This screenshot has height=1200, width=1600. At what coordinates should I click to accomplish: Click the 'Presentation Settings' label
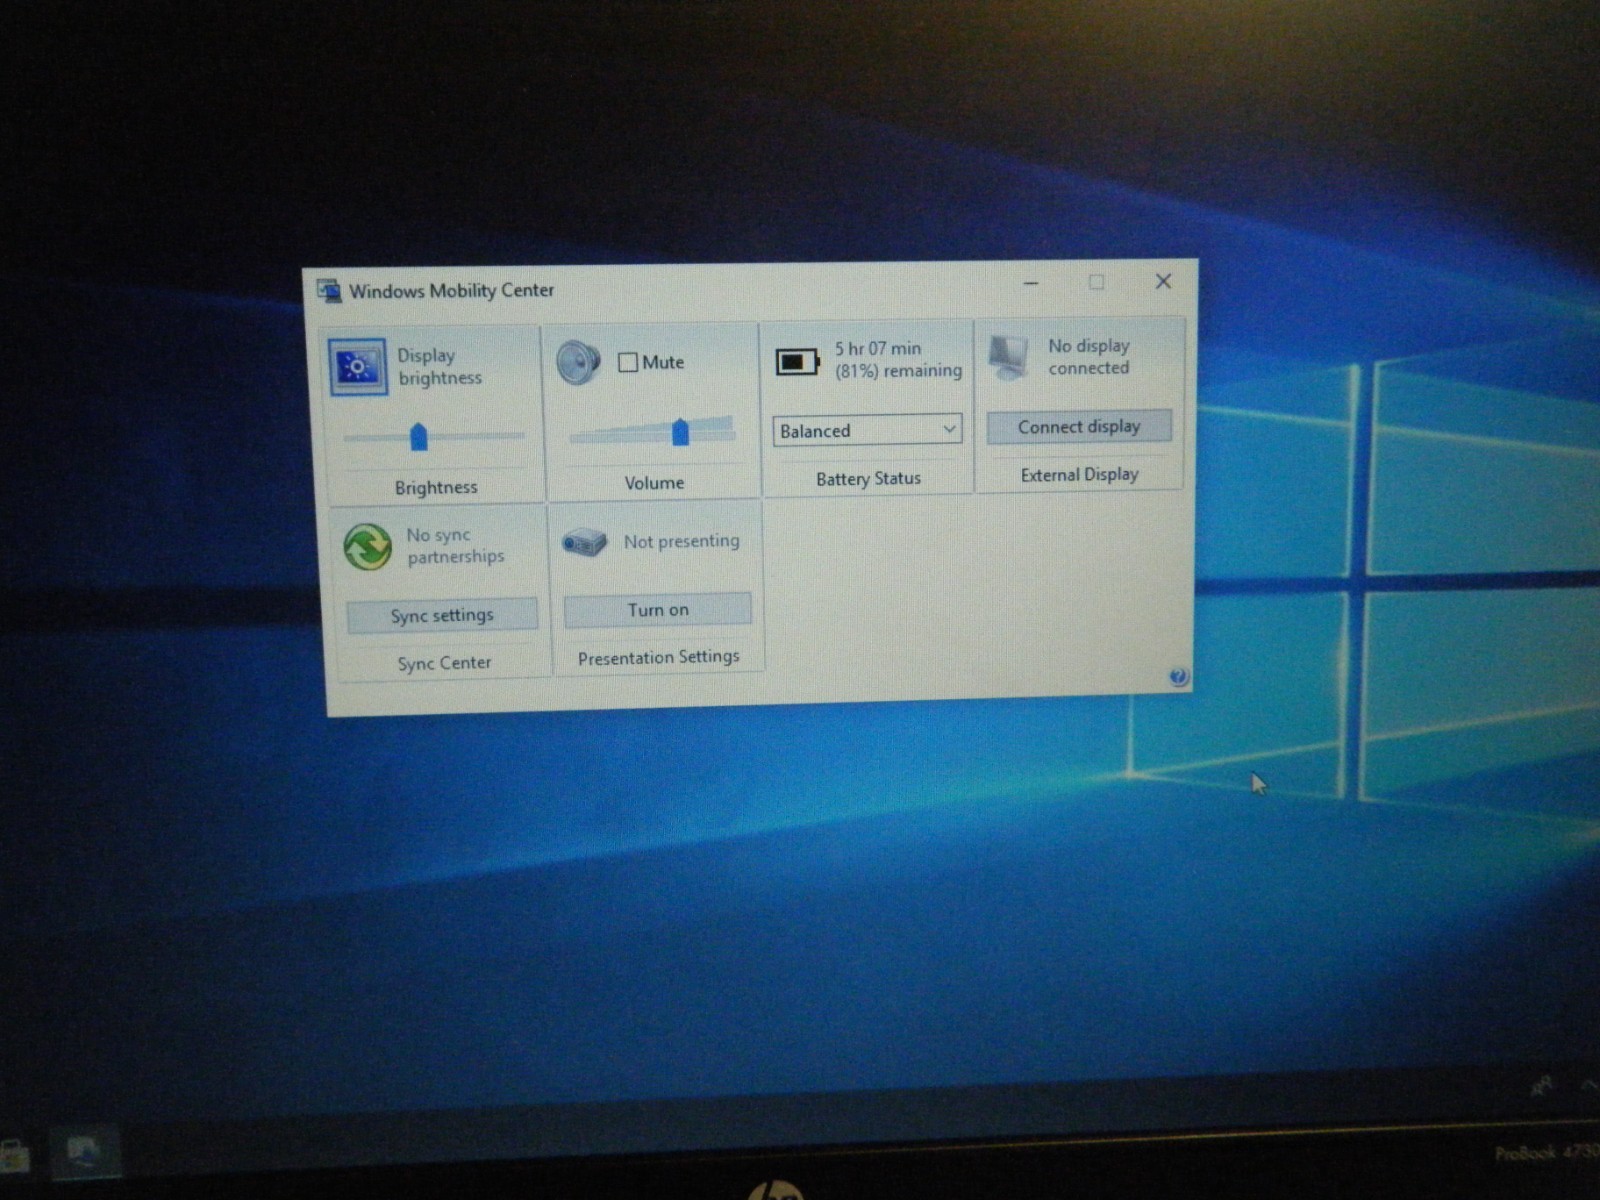pos(659,657)
